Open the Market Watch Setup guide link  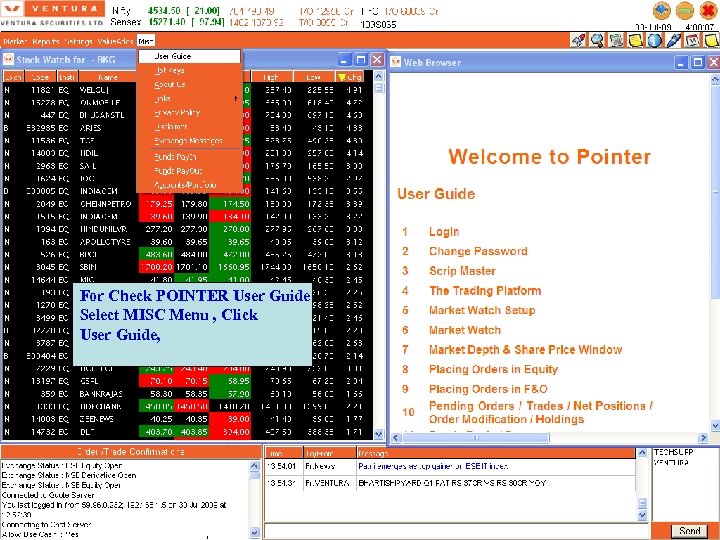pos(482,310)
